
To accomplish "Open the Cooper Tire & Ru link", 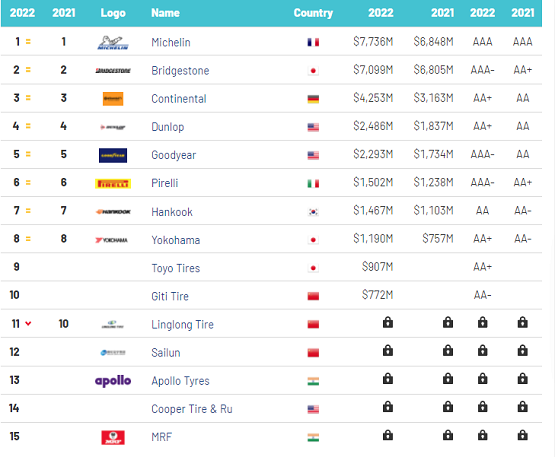I will pyautogui.click(x=192, y=409).
